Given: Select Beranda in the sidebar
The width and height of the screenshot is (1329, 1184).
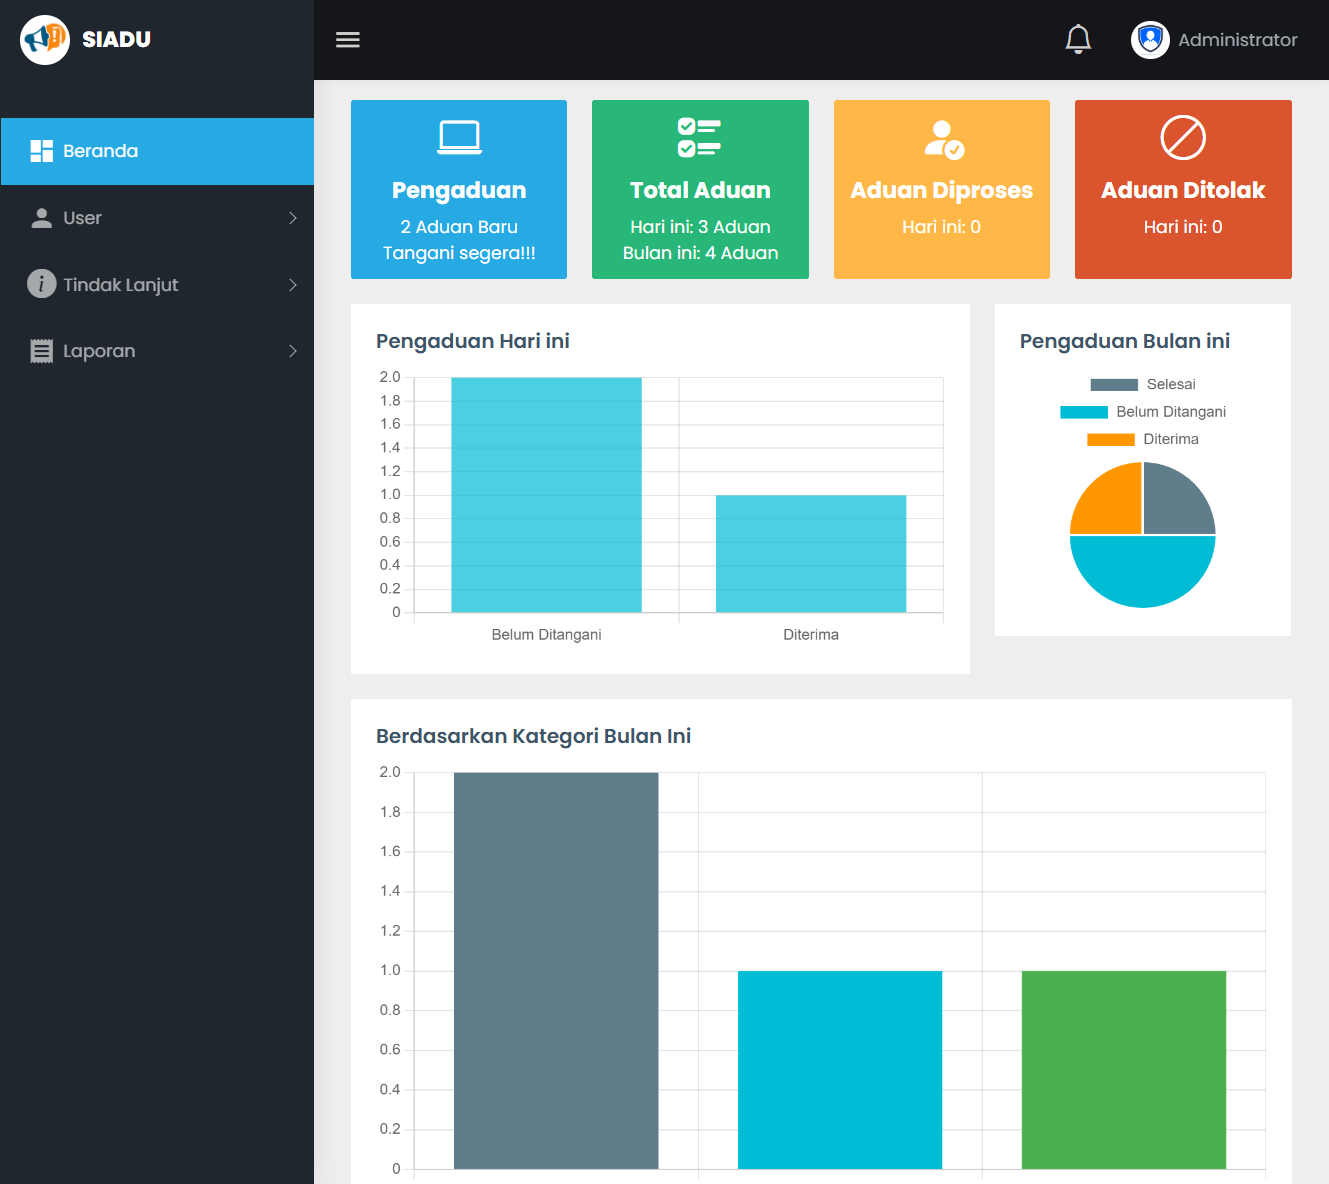Looking at the screenshot, I should coord(100,151).
